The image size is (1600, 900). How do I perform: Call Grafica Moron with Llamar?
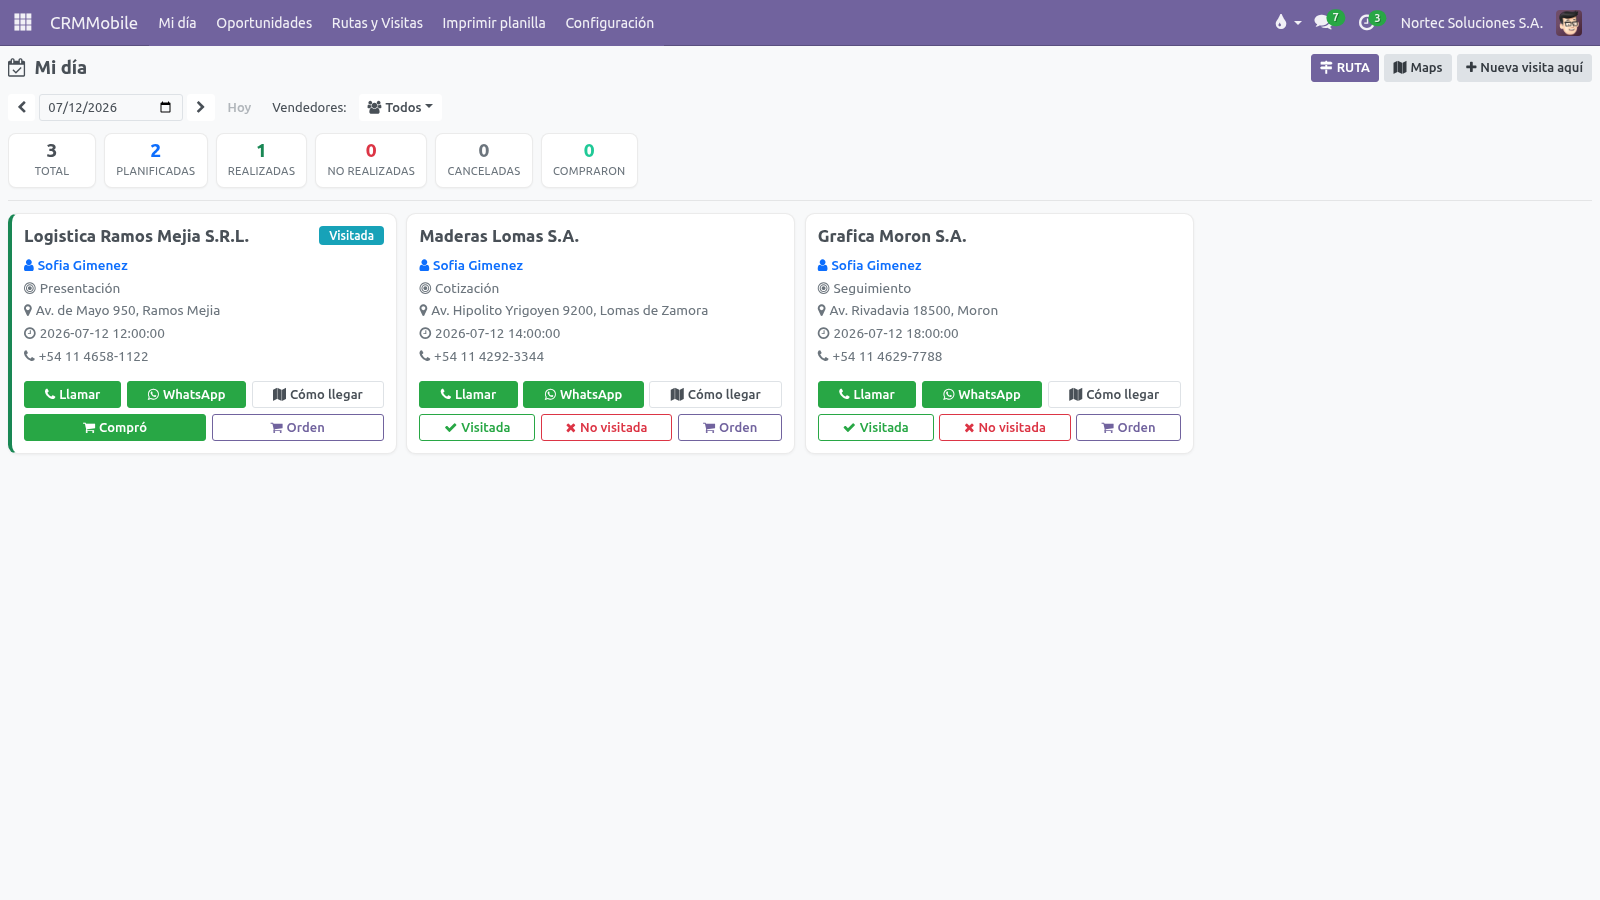[x=867, y=394]
